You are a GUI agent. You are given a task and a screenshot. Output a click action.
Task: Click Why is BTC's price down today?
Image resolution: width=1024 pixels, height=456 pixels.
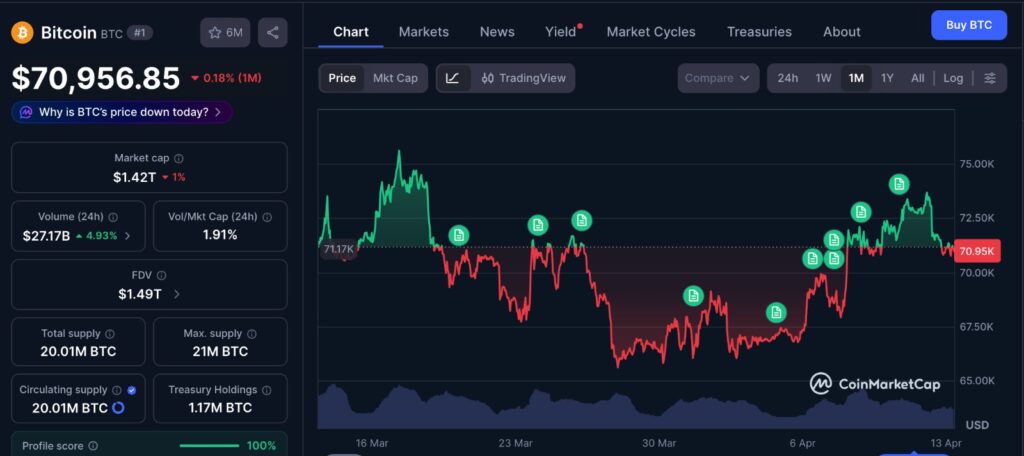point(122,112)
